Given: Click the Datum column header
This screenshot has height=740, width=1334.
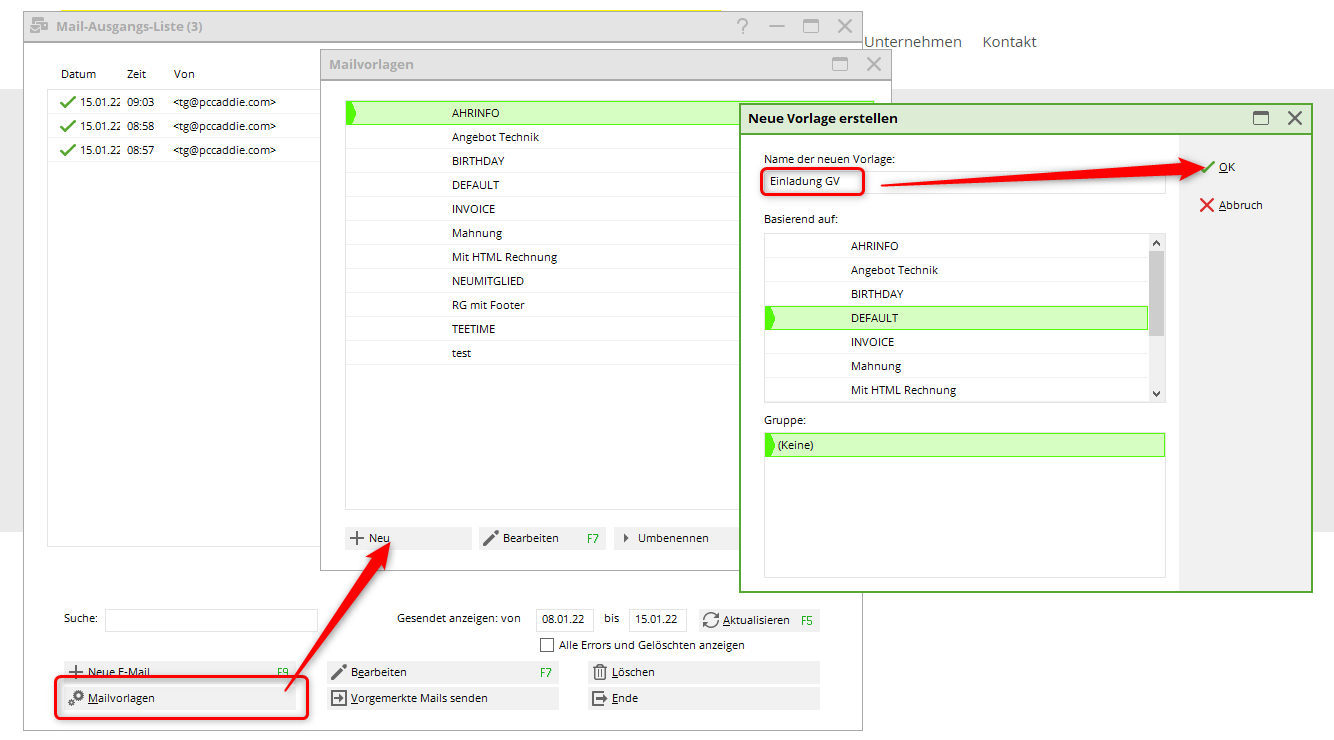Looking at the screenshot, I should (79, 74).
